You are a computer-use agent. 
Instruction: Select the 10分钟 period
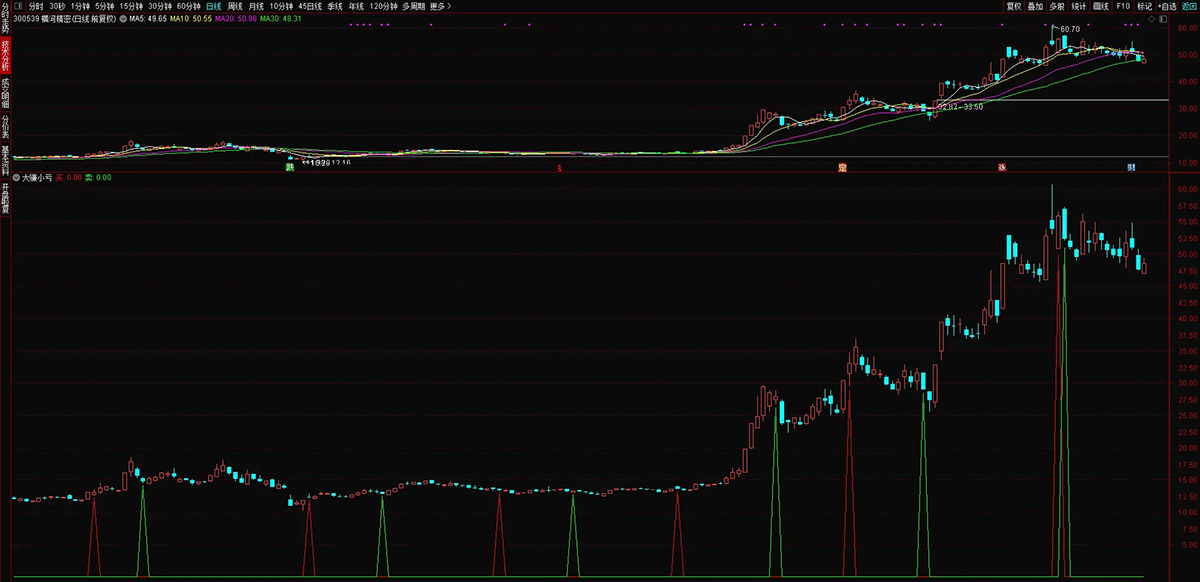282,6
